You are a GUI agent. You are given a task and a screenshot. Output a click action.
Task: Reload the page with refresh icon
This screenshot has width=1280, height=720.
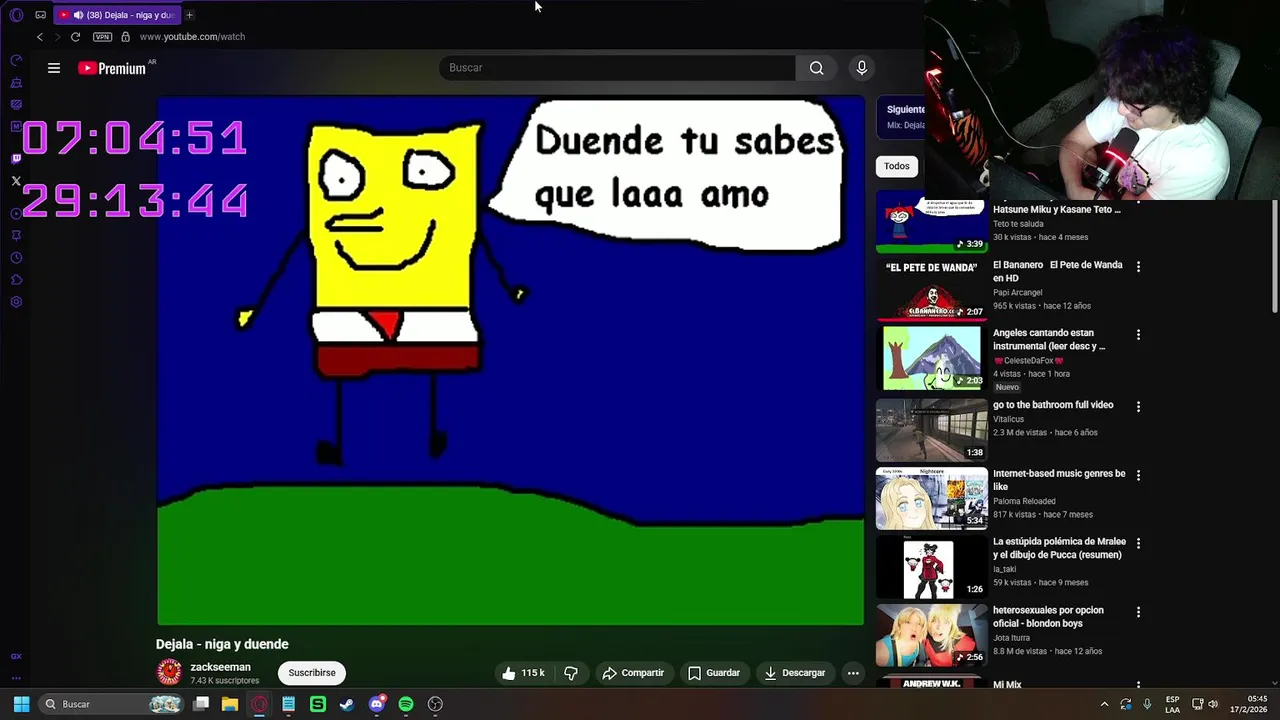(x=75, y=37)
